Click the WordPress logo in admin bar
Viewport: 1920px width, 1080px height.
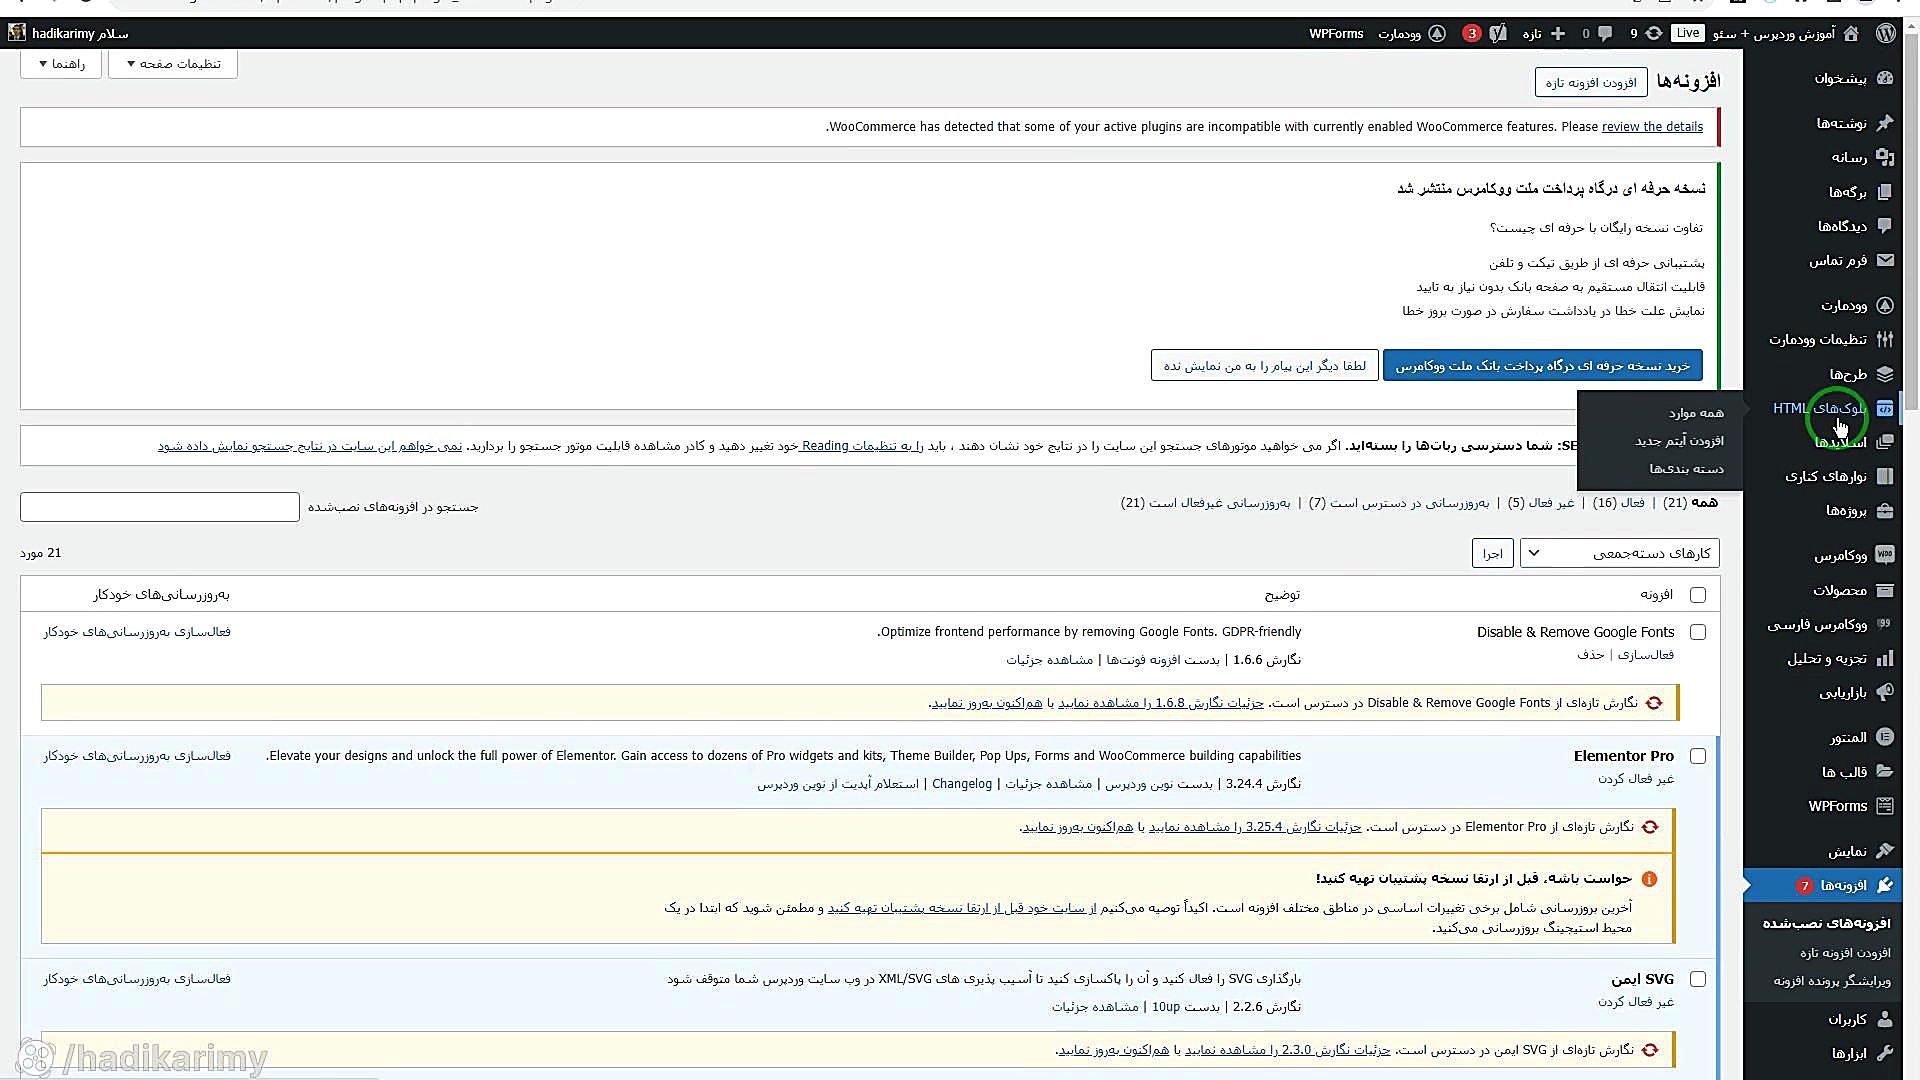[x=1886, y=33]
